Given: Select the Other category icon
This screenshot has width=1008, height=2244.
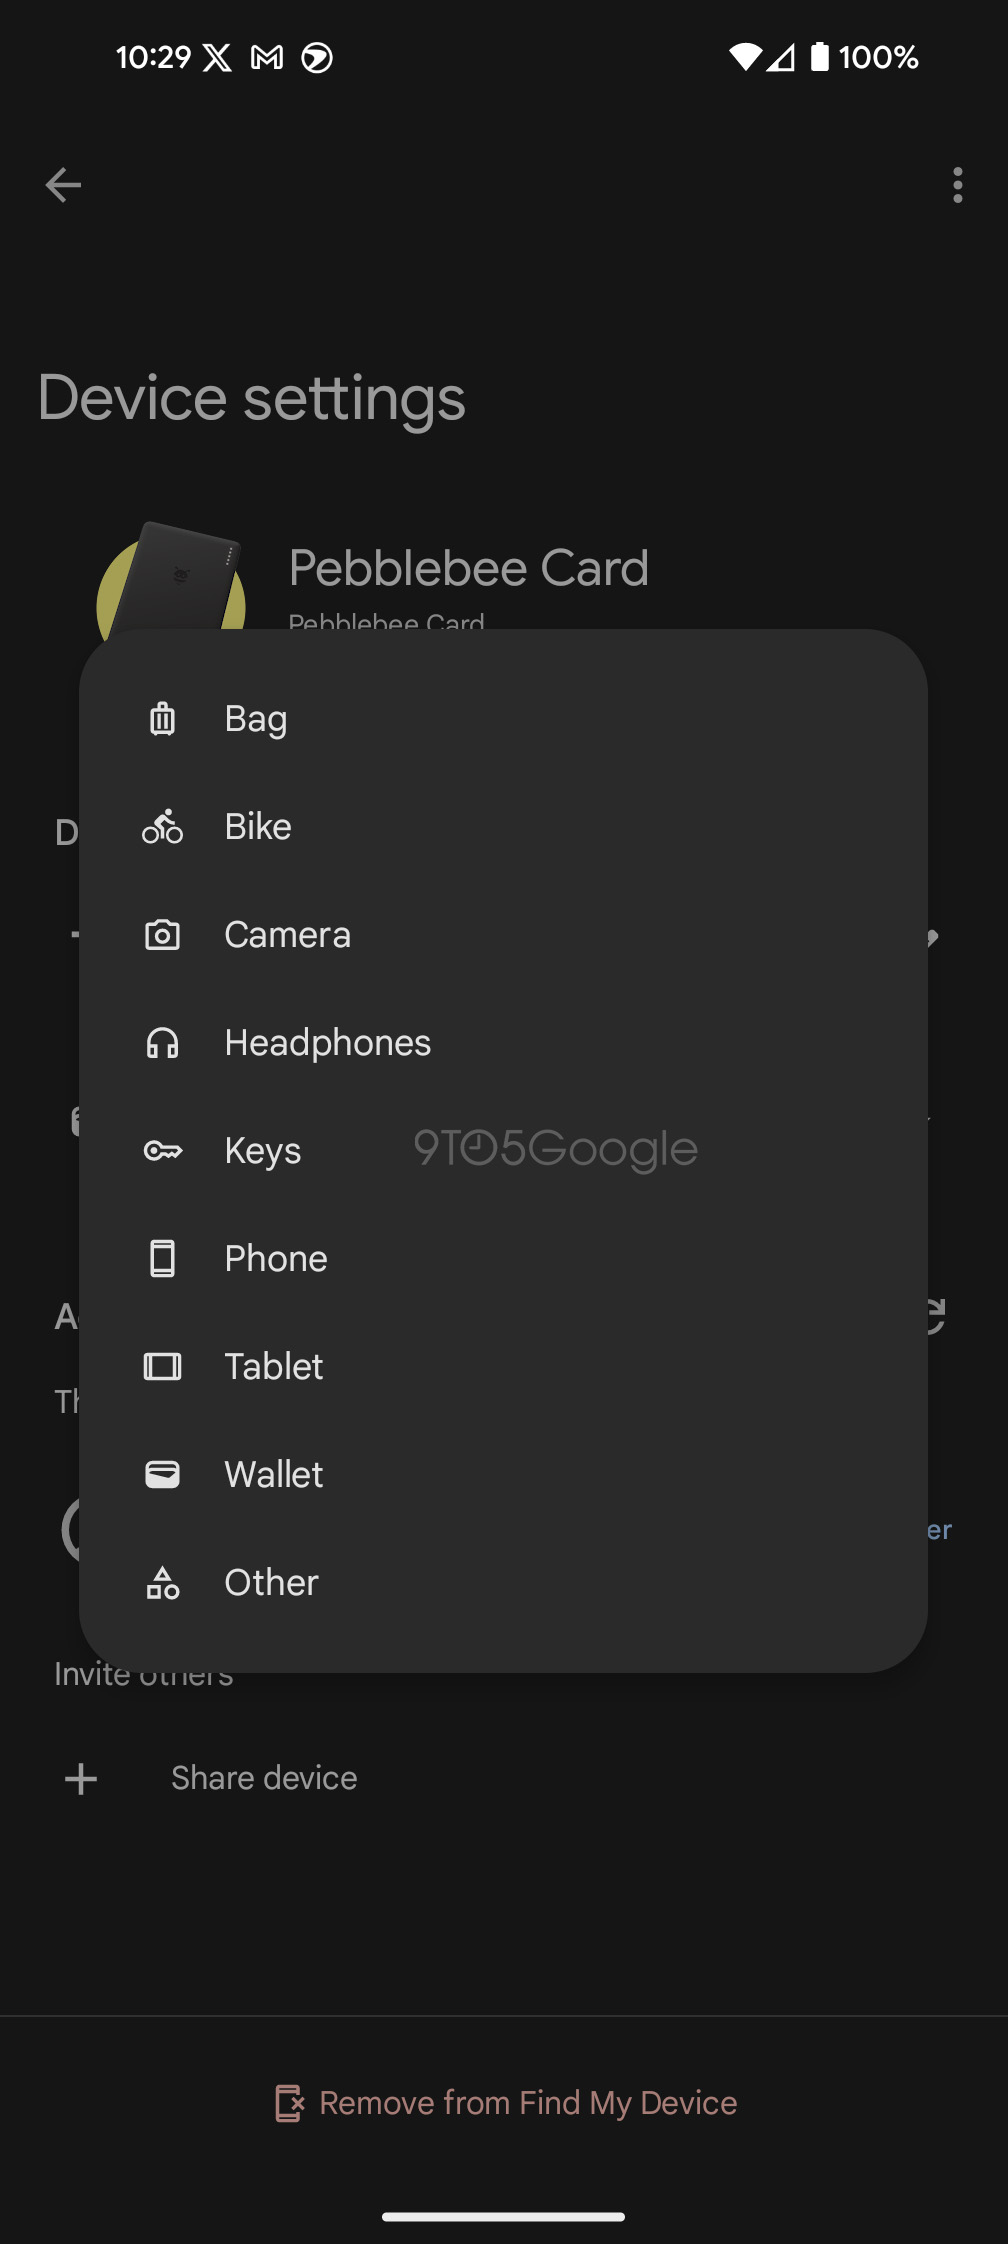Looking at the screenshot, I should tap(162, 1582).
